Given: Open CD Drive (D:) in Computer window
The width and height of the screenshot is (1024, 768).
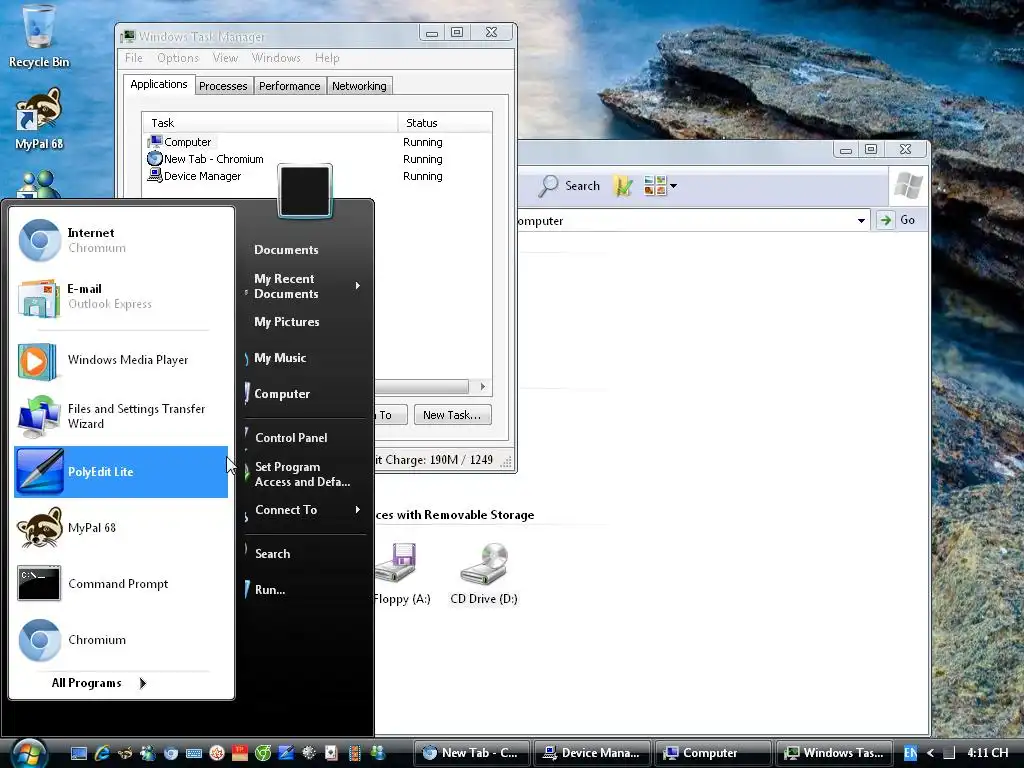Looking at the screenshot, I should pos(484,573).
